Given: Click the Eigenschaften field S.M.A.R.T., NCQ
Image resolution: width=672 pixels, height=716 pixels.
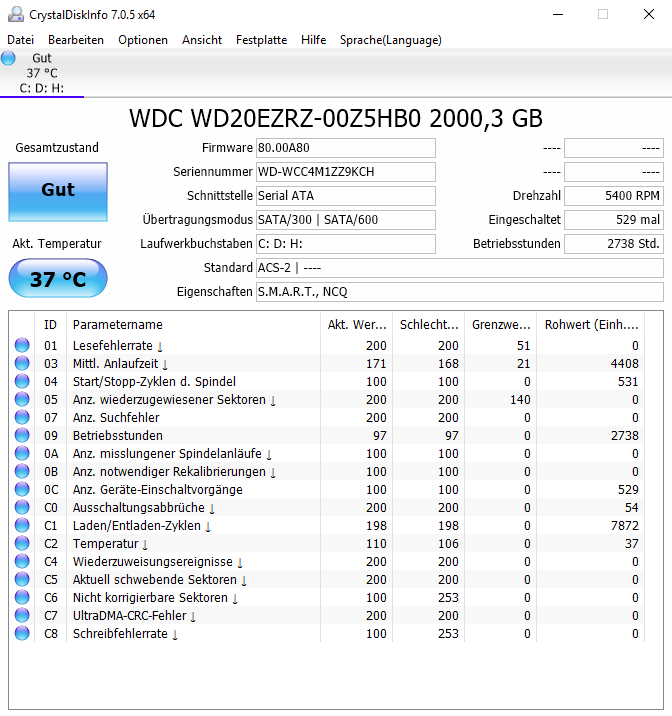Looking at the screenshot, I should click(459, 292).
